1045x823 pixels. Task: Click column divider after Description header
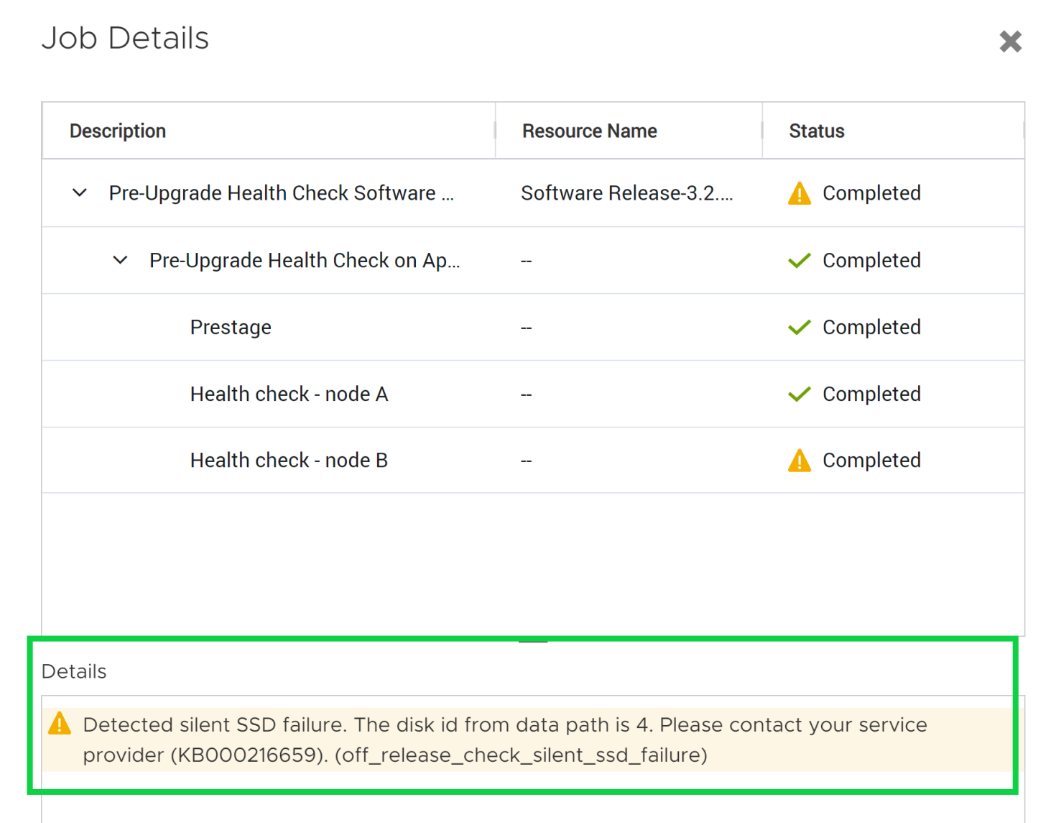495,131
